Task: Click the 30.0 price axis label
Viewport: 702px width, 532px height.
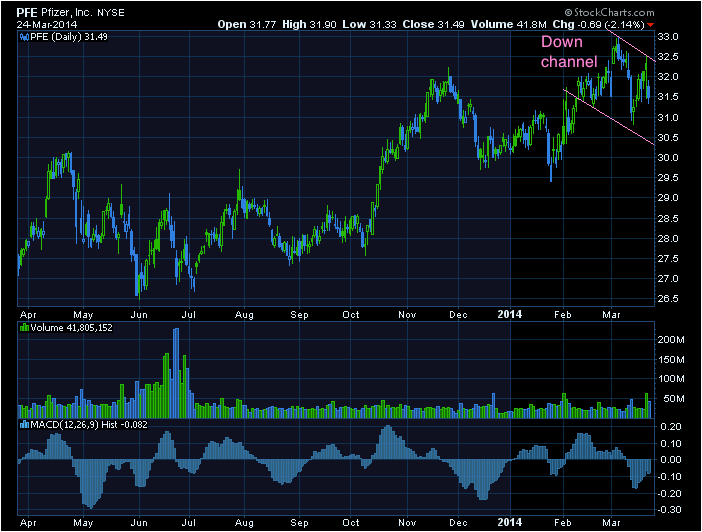Action: [668, 158]
